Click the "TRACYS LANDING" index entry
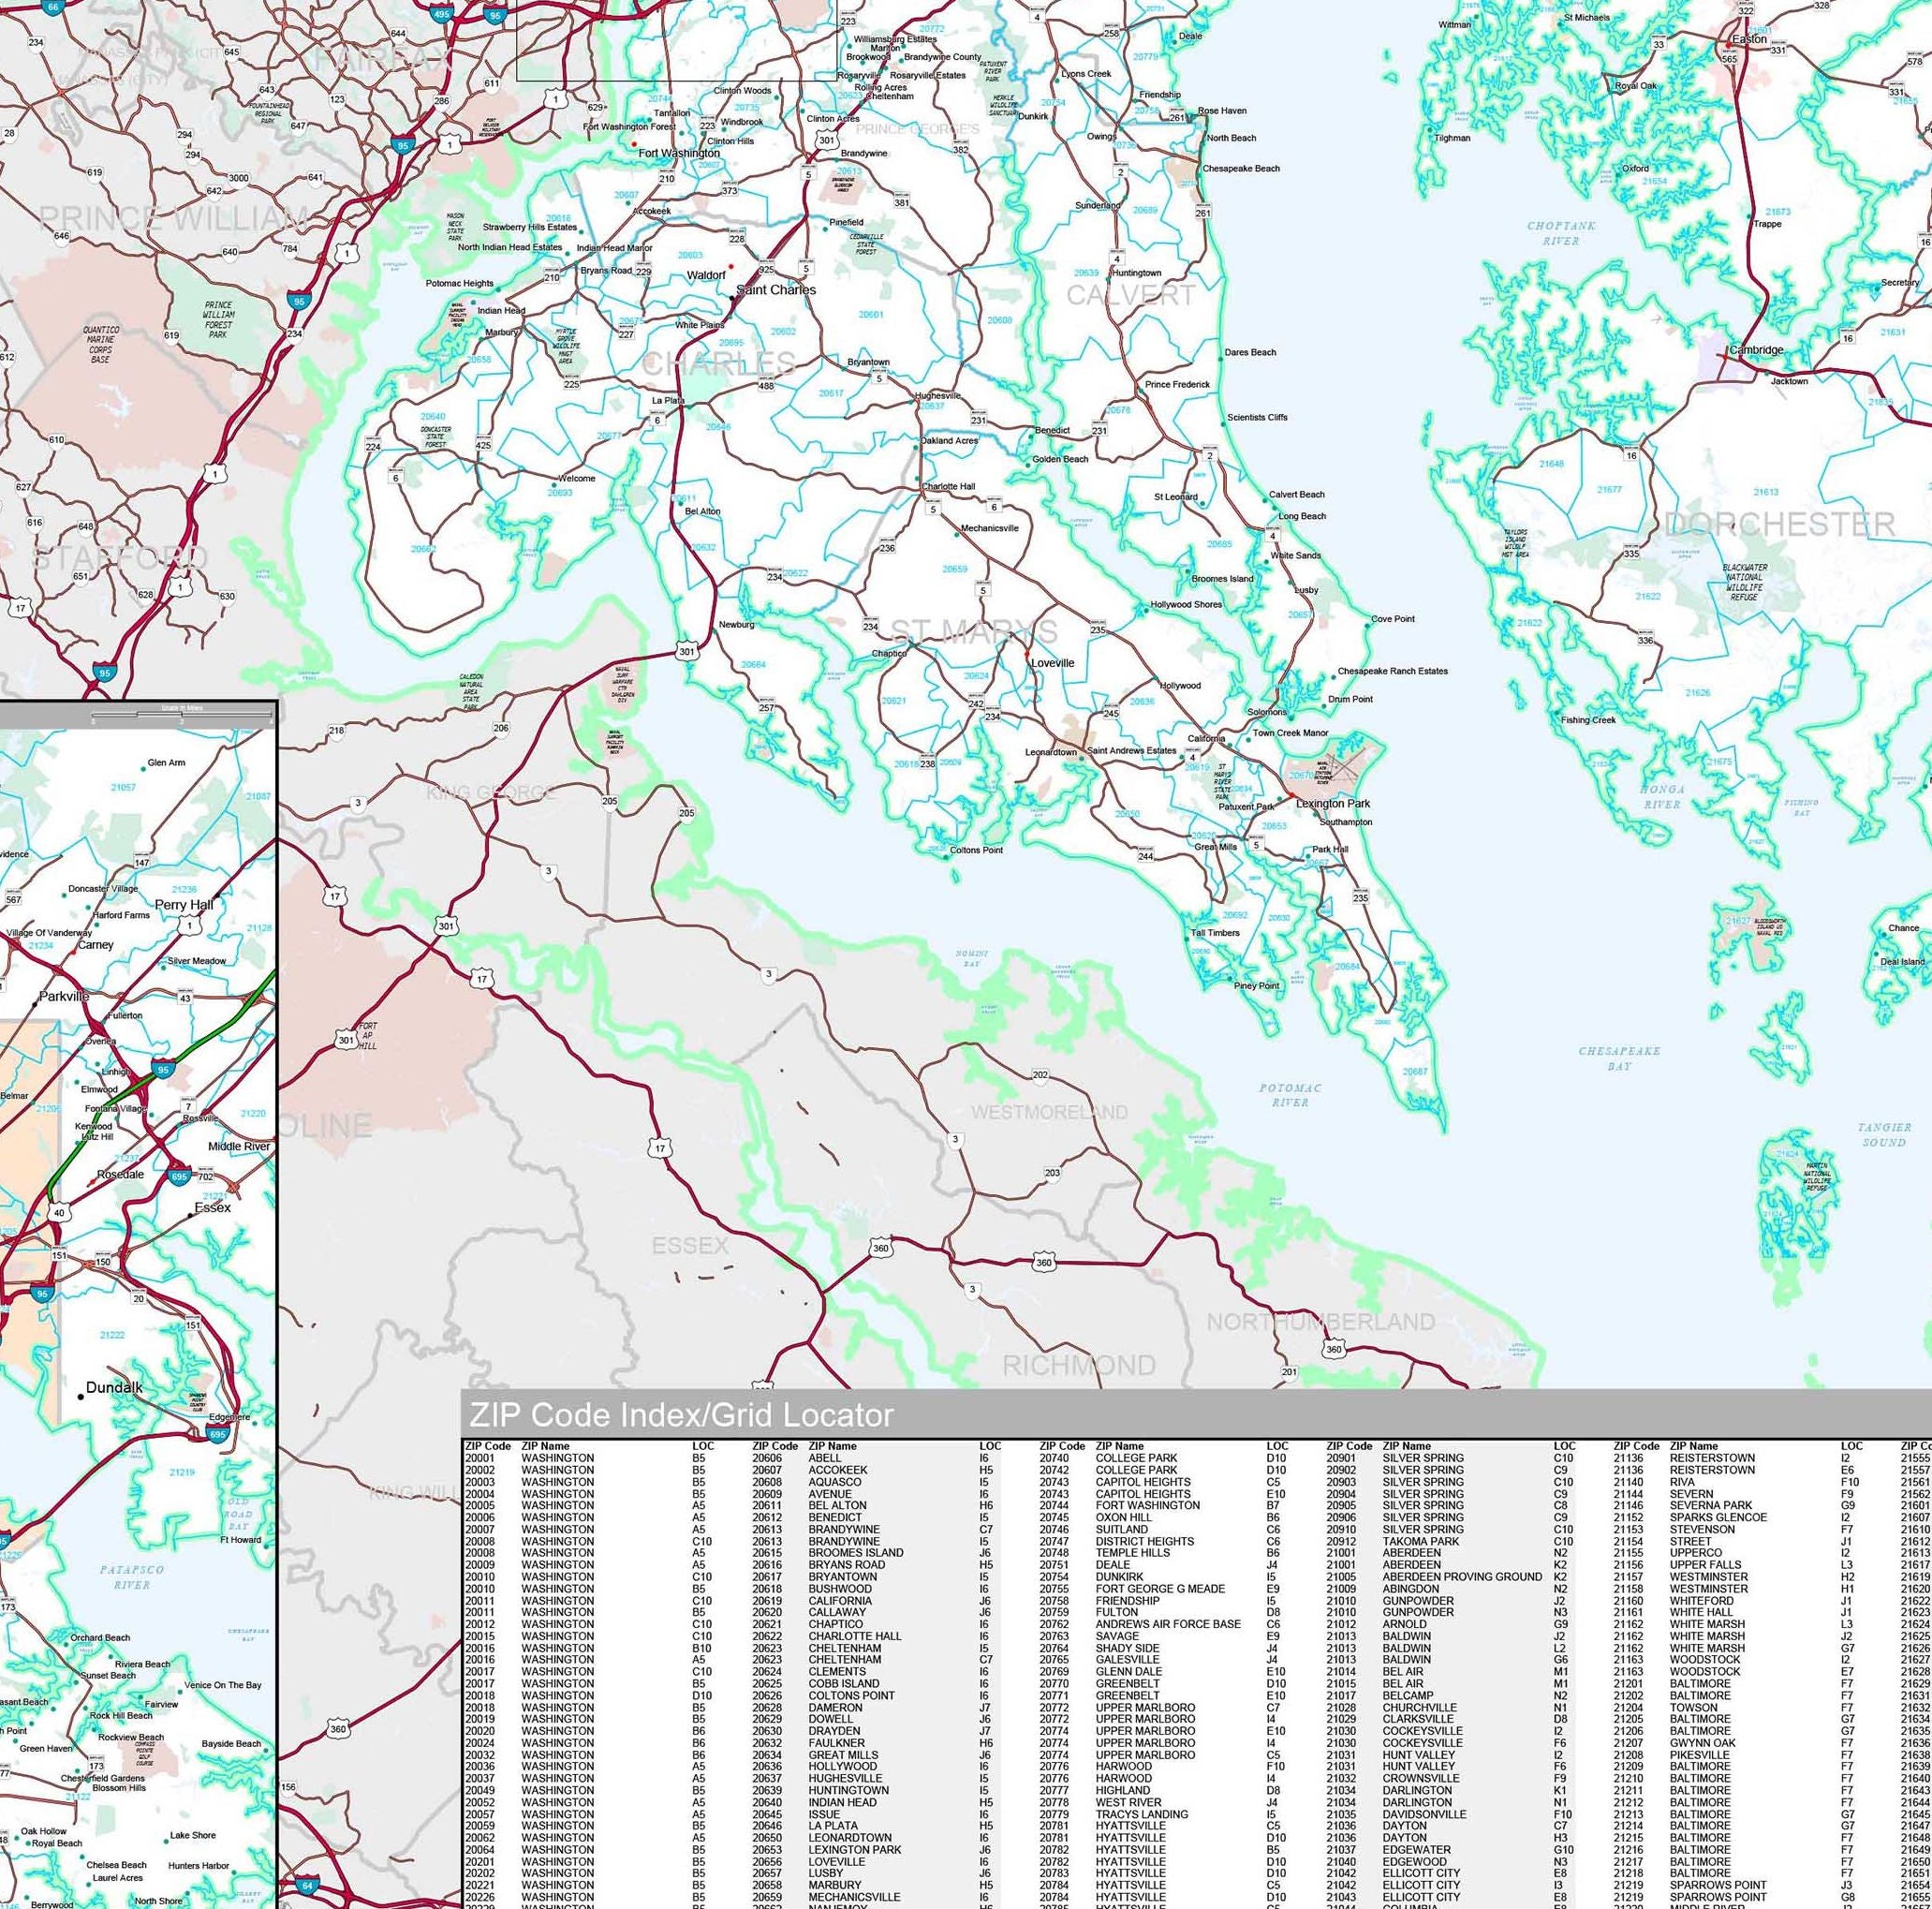The height and width of the screenshot is (1909, 1932). pyautogui.click(x=1142, y=1814)
